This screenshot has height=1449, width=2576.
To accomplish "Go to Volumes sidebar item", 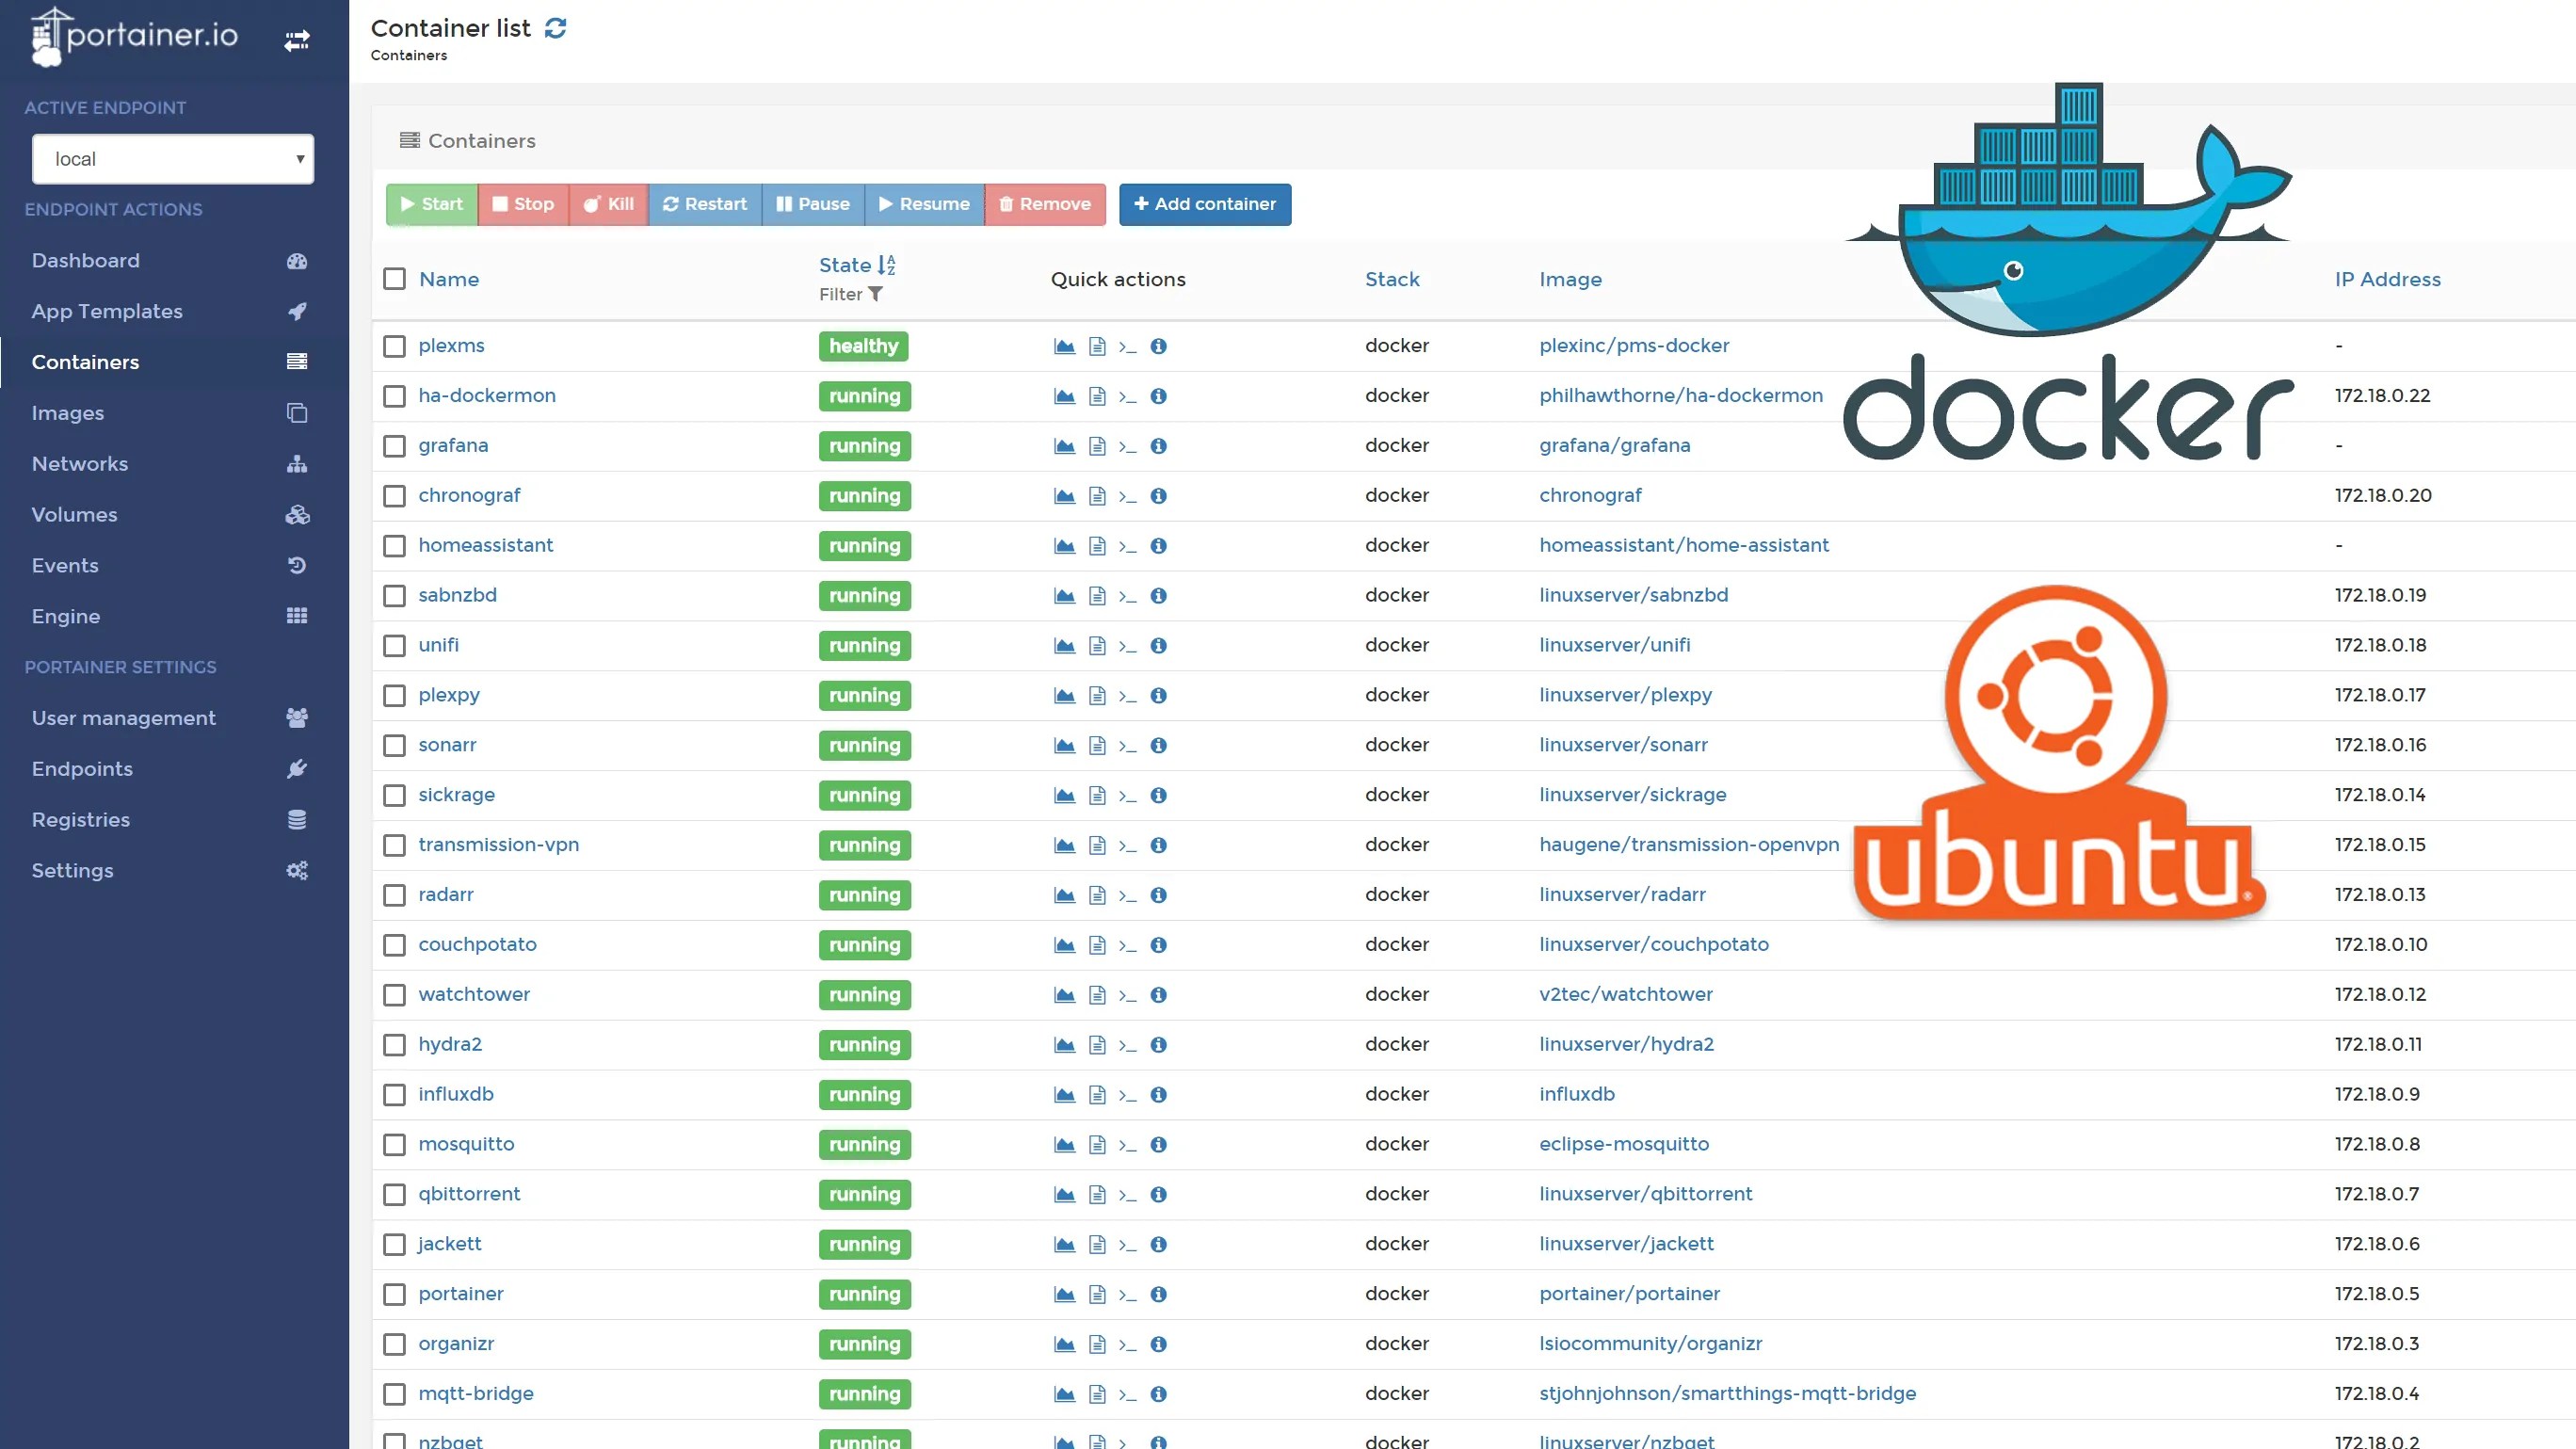I will [x=74, y=514].
